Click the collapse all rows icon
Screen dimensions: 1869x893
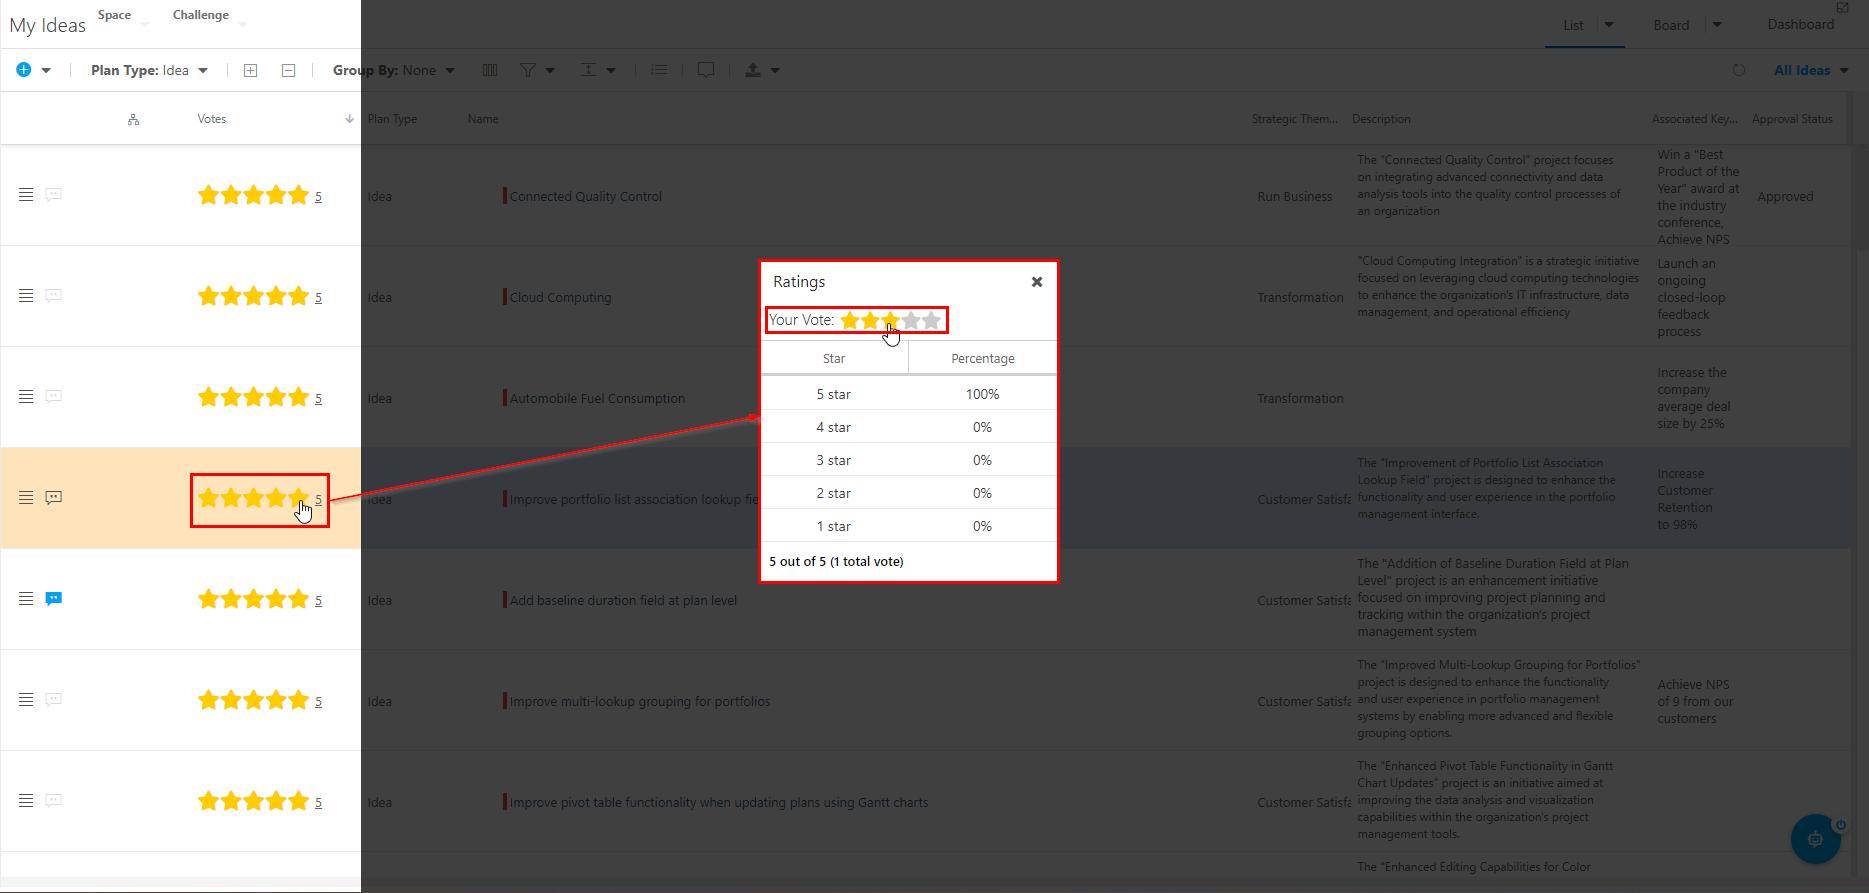(288, 70)
